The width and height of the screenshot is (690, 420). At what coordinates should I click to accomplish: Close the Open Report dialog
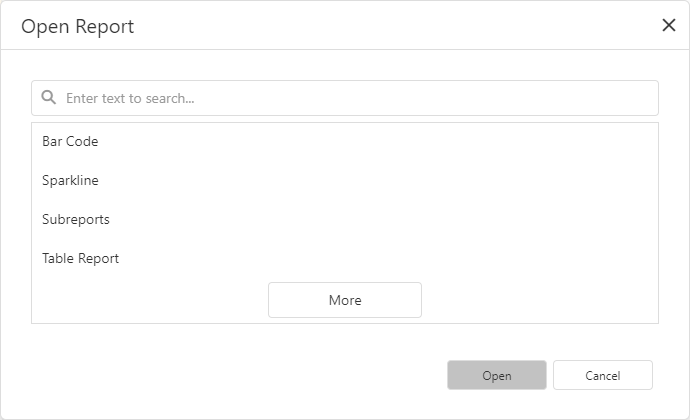[x=669, y=26]
